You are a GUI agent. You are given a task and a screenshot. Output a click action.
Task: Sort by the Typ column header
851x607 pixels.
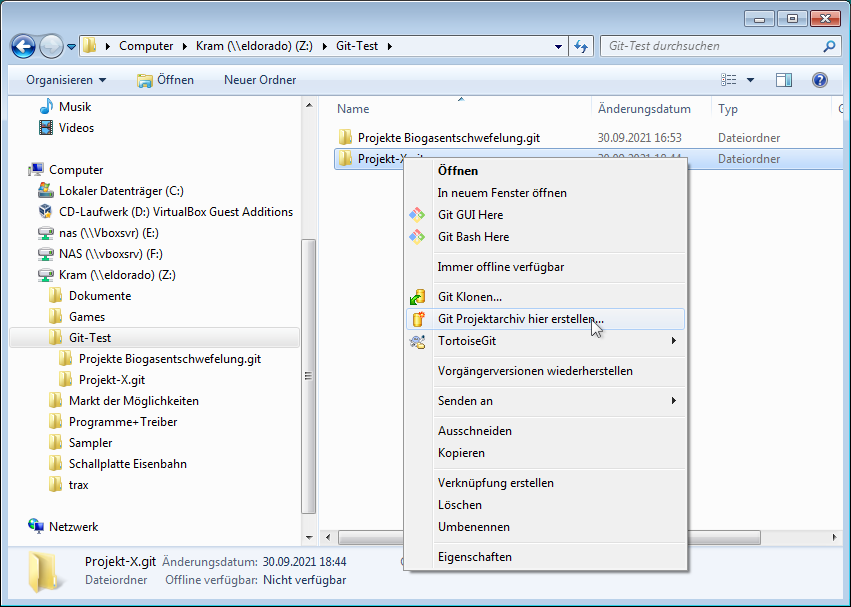click(x=728, y=109)
